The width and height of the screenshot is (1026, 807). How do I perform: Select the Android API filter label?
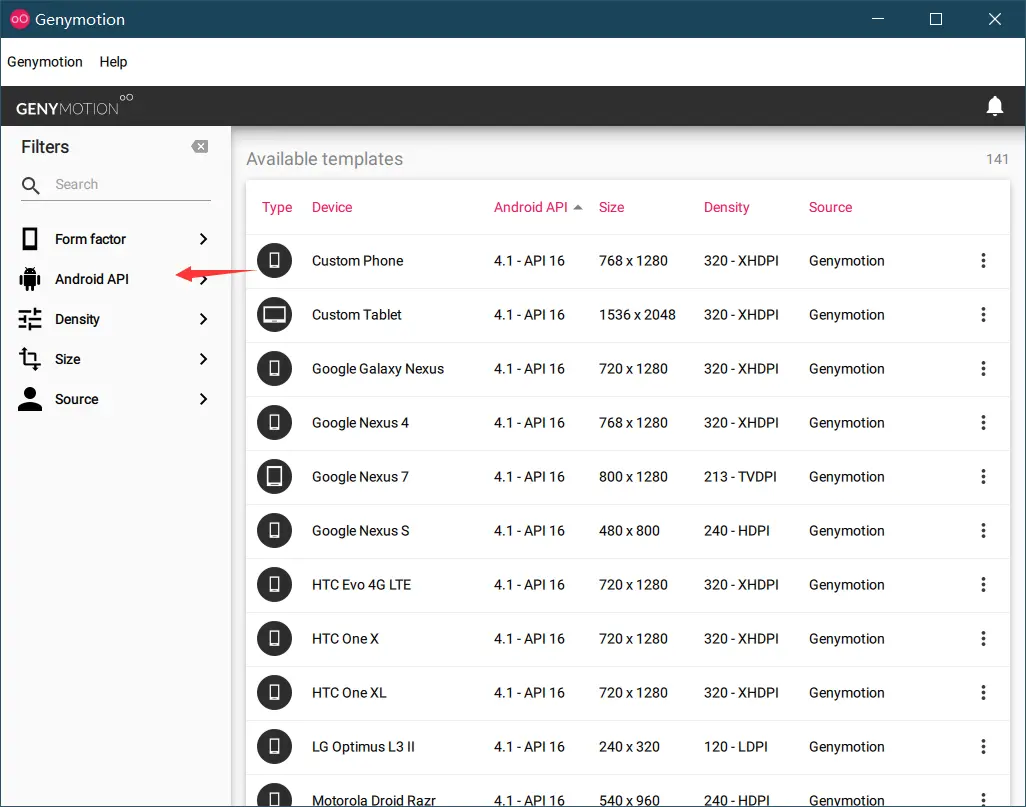tap(92, 279)
